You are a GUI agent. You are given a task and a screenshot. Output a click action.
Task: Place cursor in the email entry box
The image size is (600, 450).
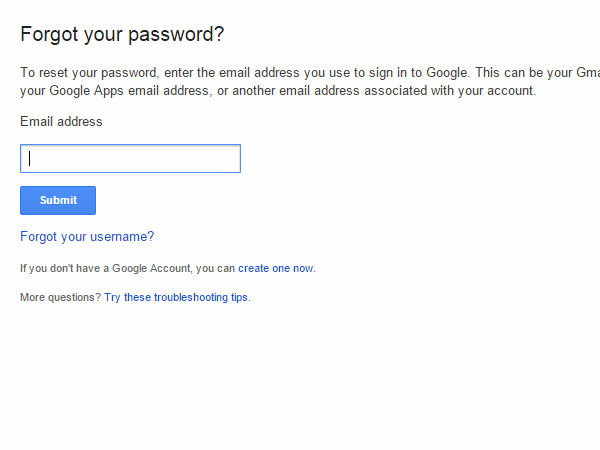(x=130, y=158)
